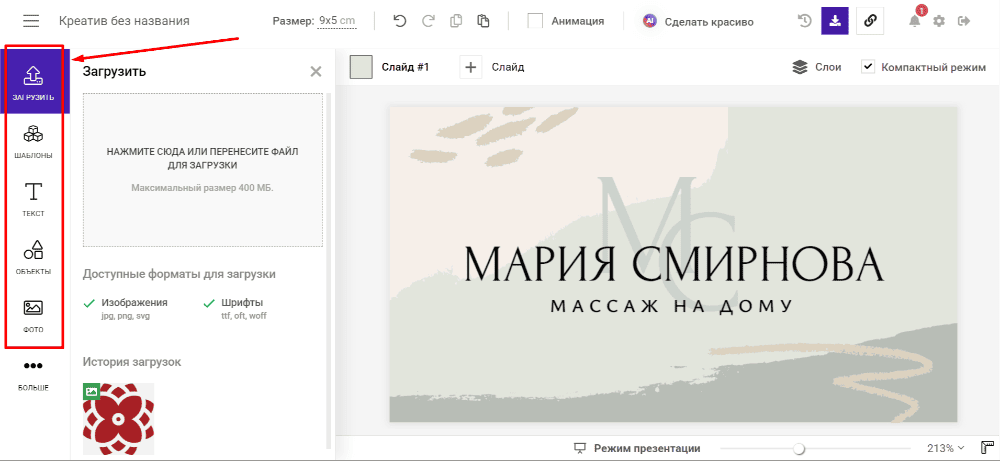Image resolution: width=1000 pixels, height=461 pixels.
Task: Click the copy icon in top toolbar
Action: [x=456, y=21]
